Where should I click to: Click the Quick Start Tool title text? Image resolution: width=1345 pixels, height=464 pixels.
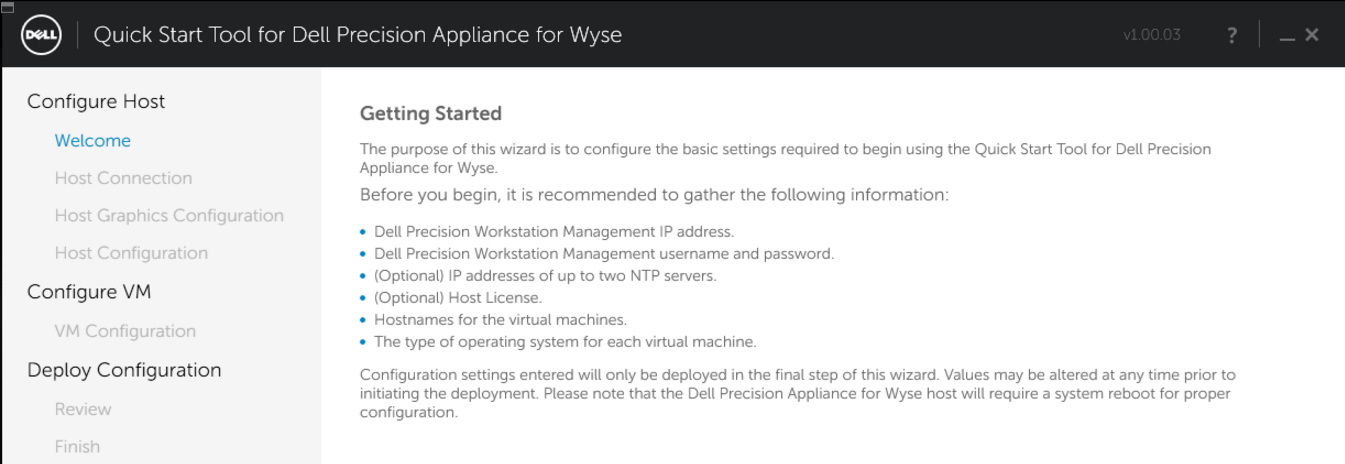[x=357, y=35]
